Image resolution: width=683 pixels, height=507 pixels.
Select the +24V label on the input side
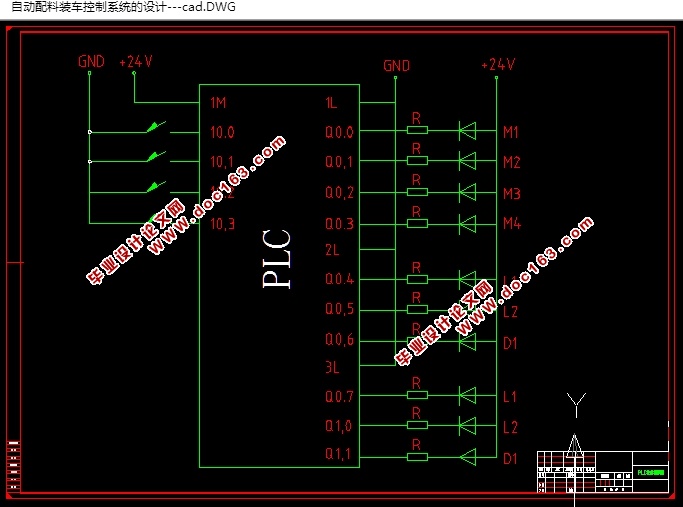pos(136,61)
